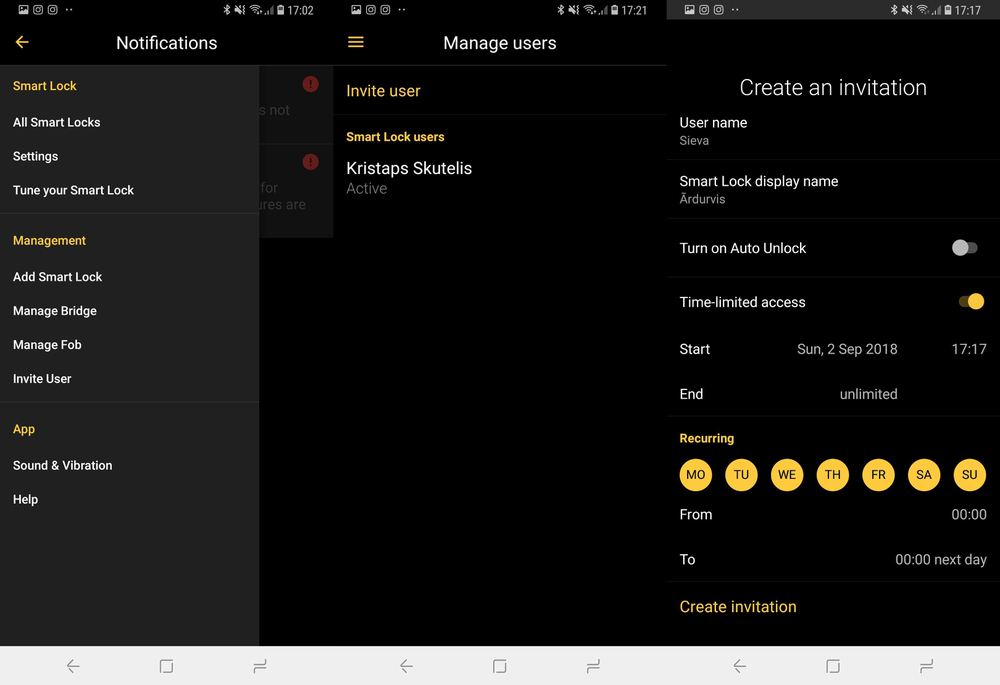
Task: Edit Smart Lock display name Ārdurvis
Action: [833, 189]
